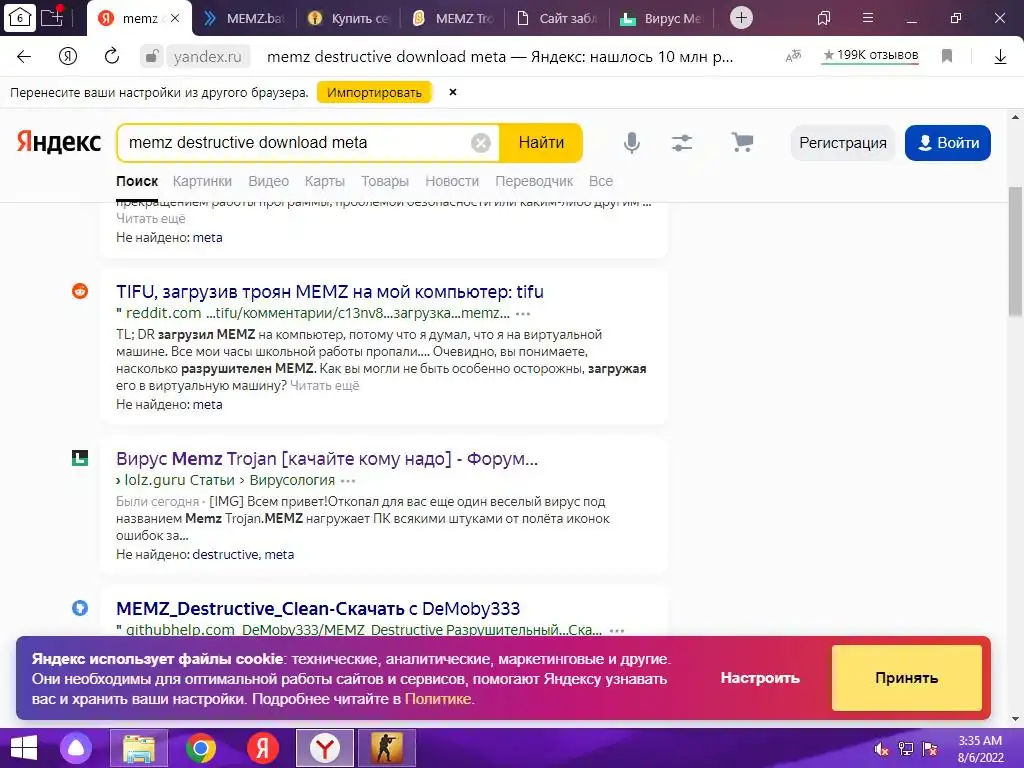Open more options dots for reddit result
1024x768 pixels.
point(523,313)
